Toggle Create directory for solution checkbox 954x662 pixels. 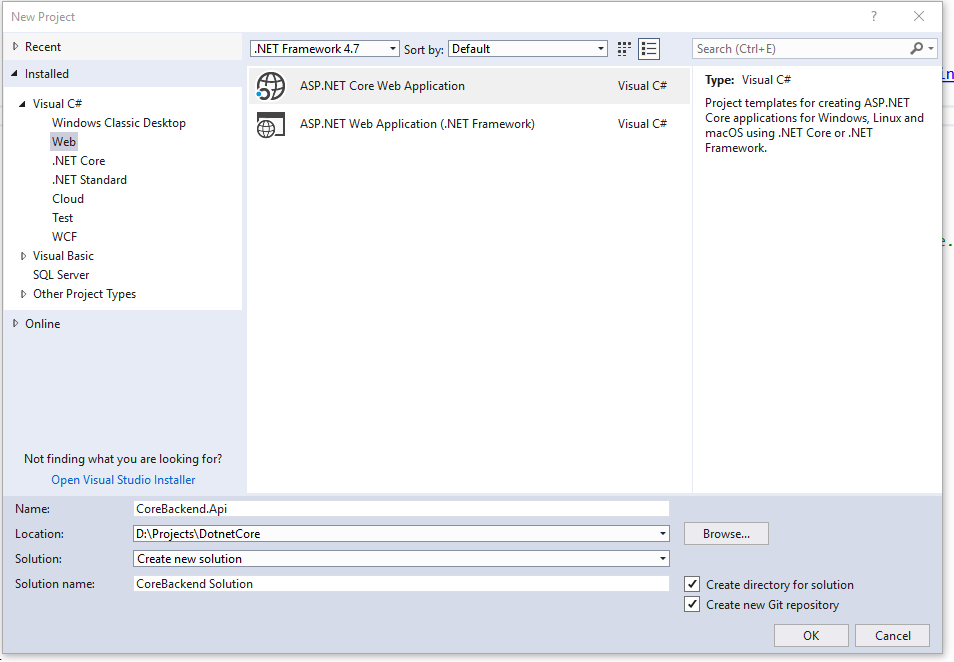point(692,584)
